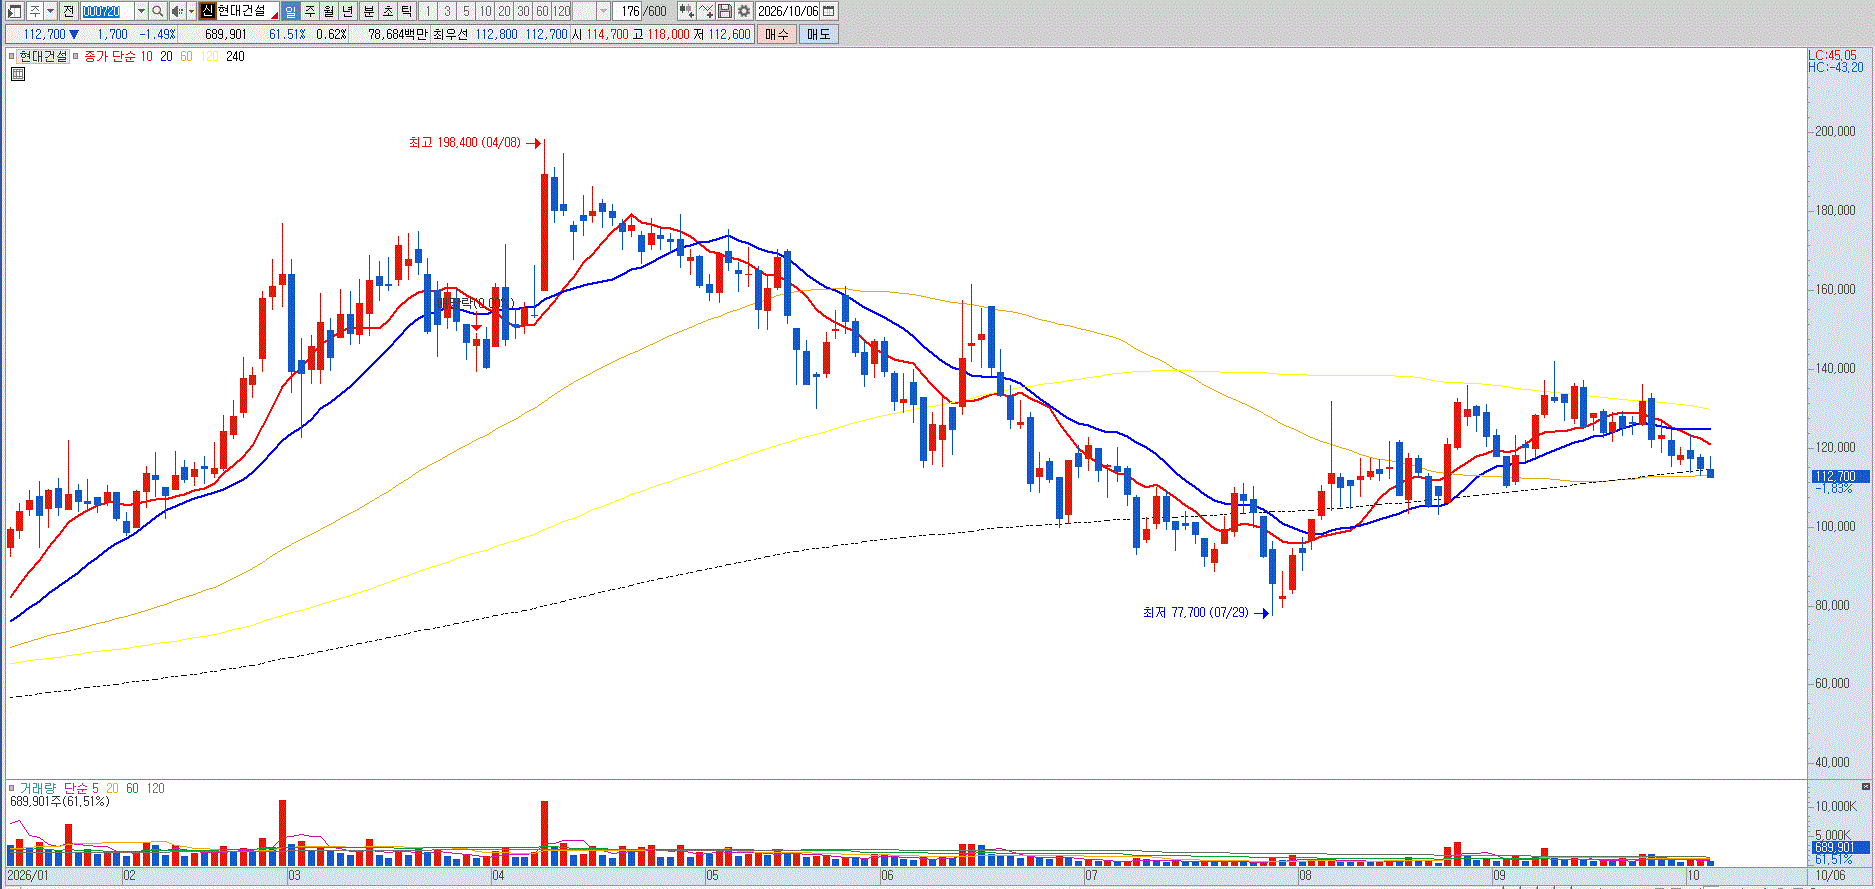This screenshot has height=889, width=1875.
Task: Click the 2026/10/06 date field
Action: (788, 11)
